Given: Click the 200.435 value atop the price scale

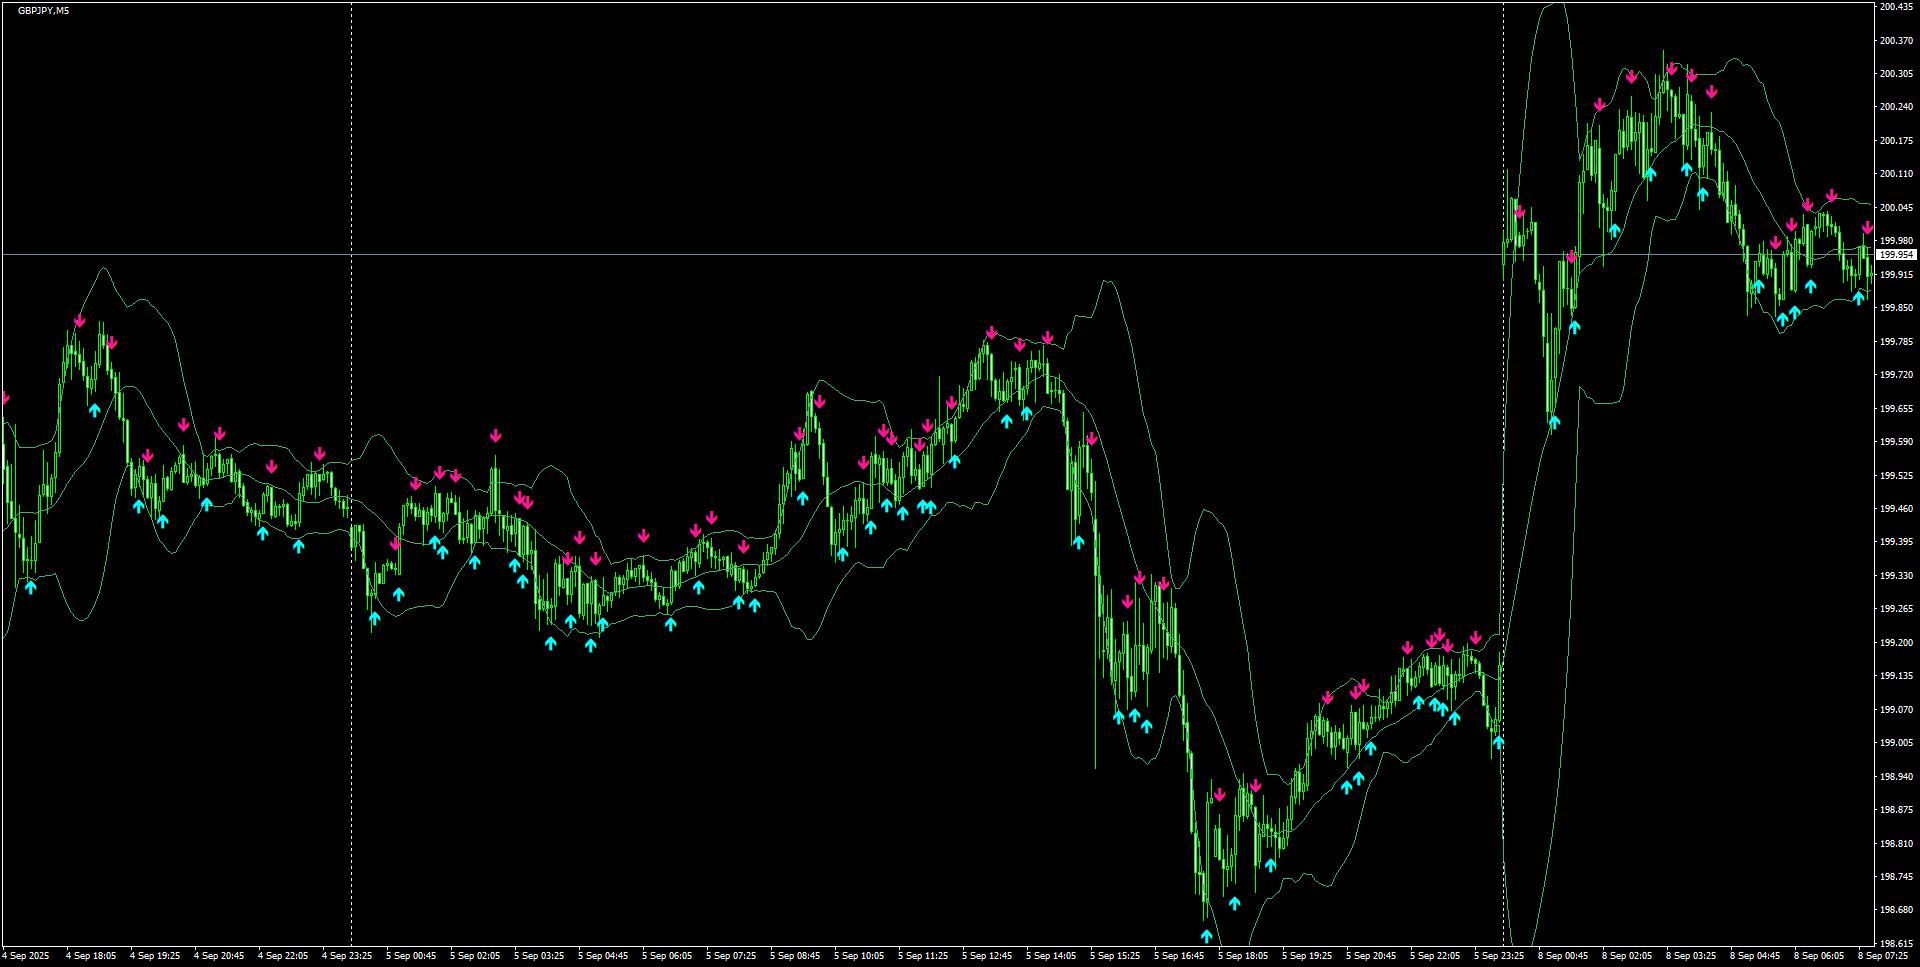Looking at the screenshot, I should point(1895,7).
